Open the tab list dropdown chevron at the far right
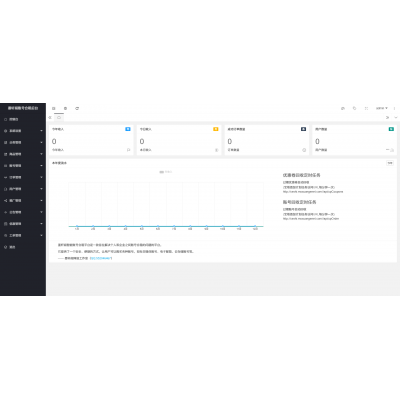The image size is (400, 400). point(396,117)
